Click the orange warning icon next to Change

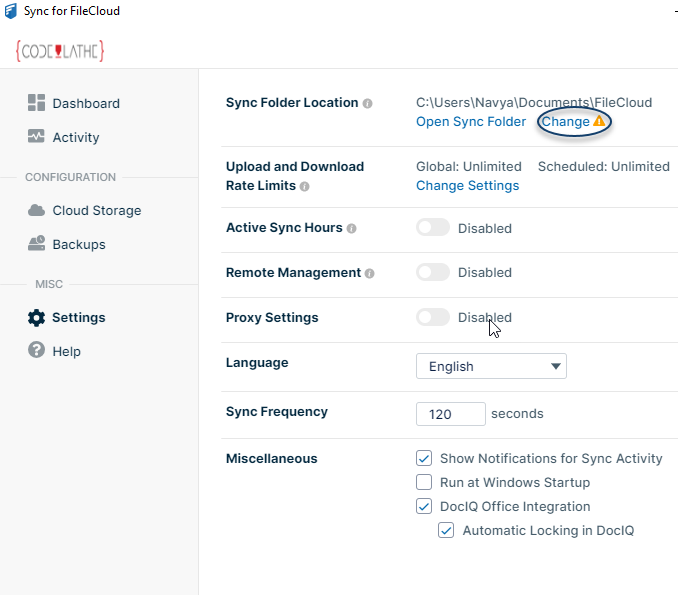(599, 121)
